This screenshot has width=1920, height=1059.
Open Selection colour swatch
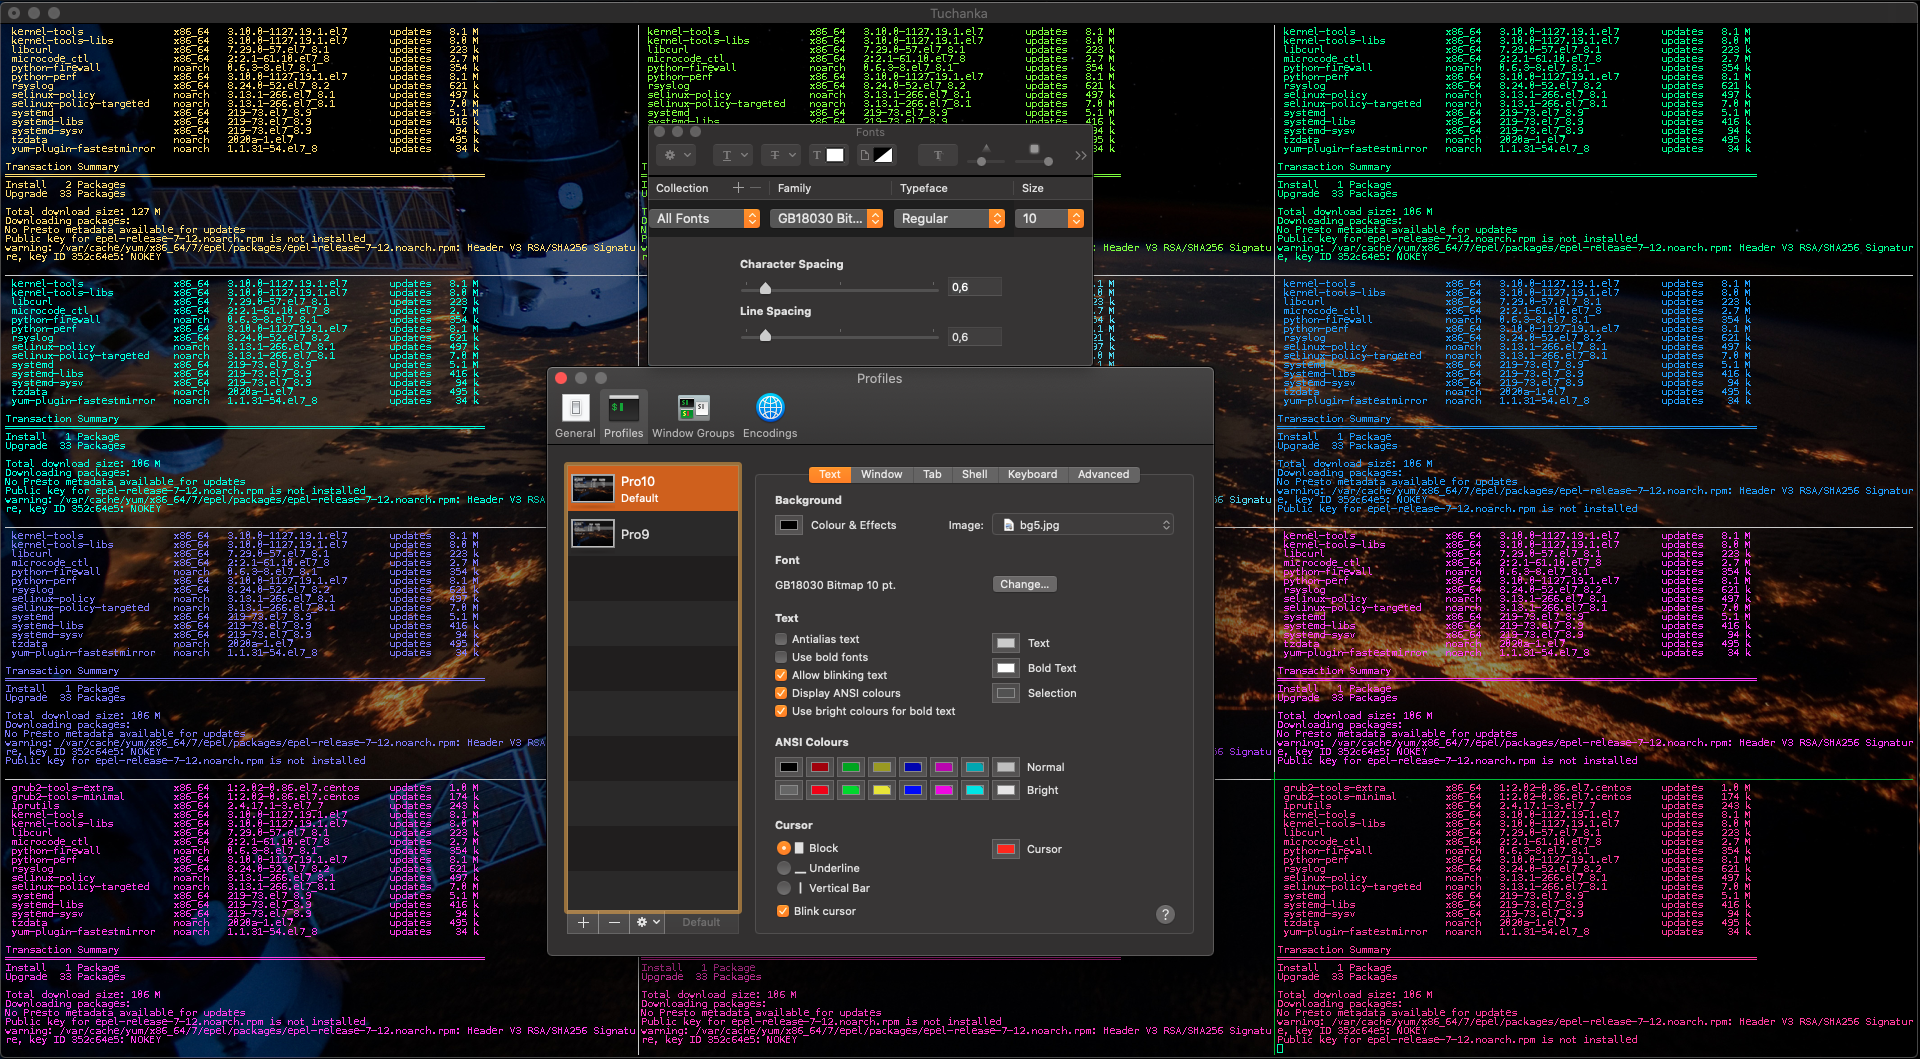1006,693
